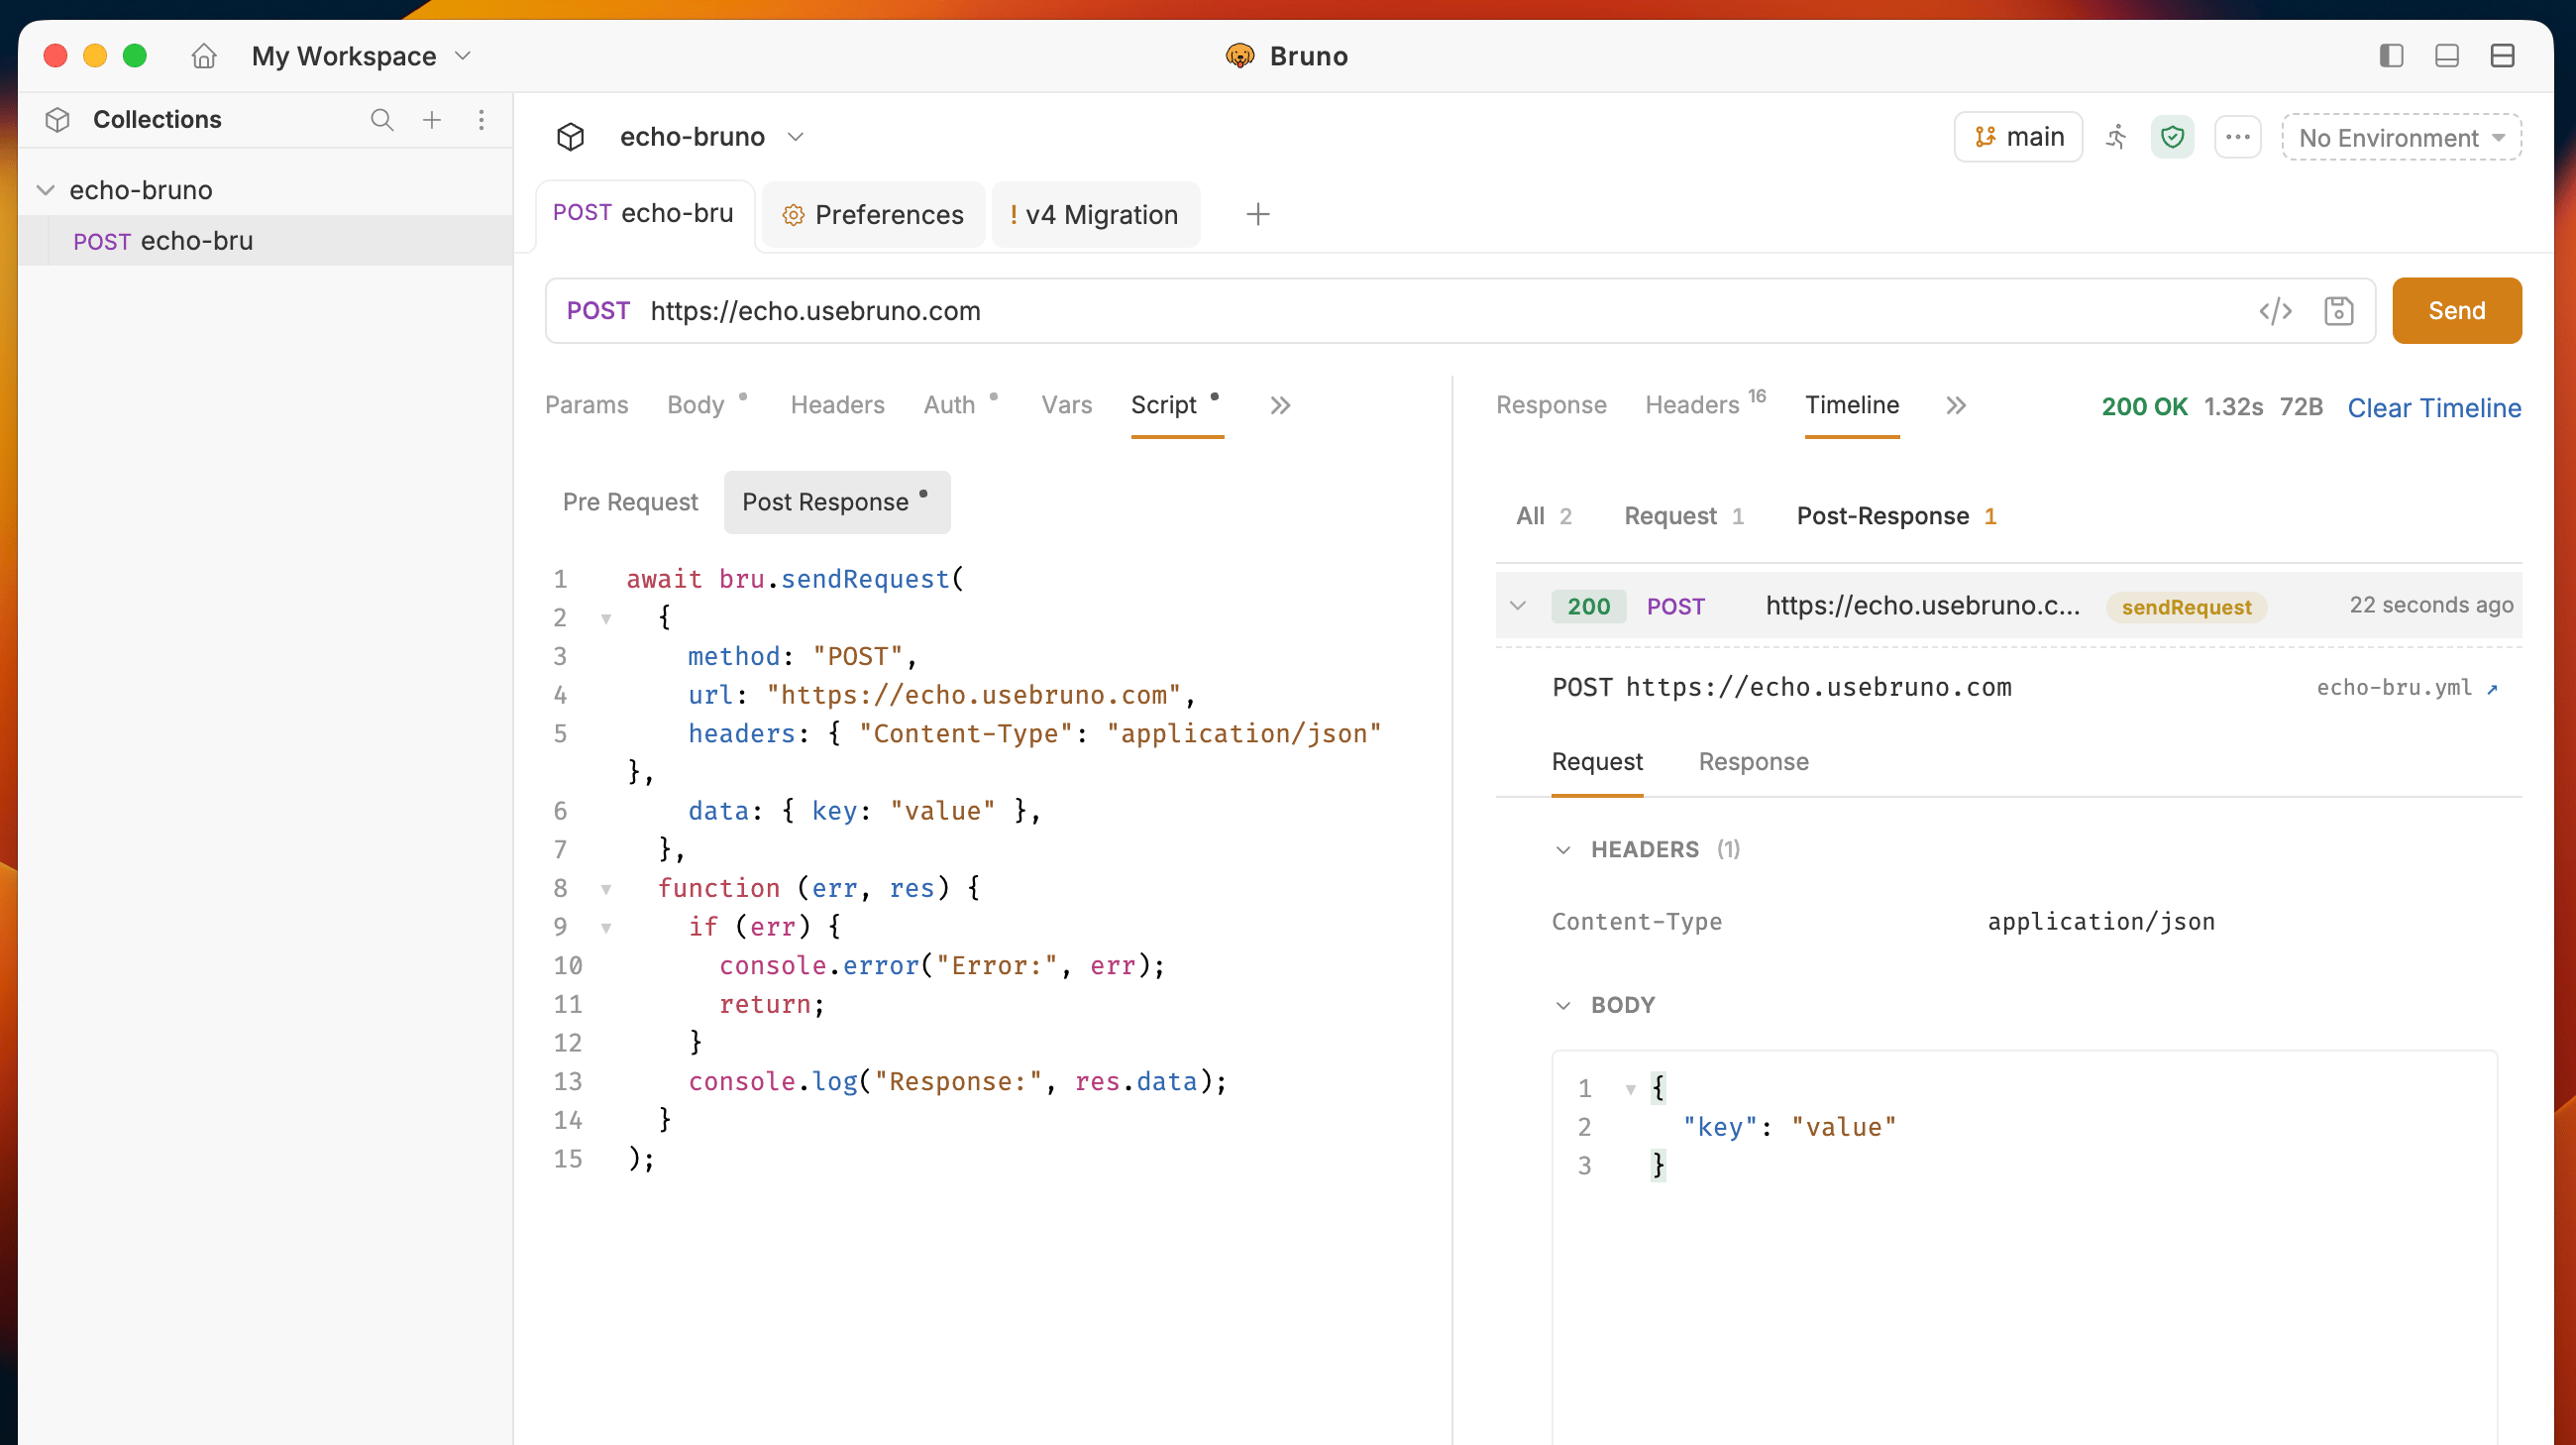Switch to the Preferences tab
The width and height of the screenshot is (2576, 1445).
[x=873, y=215]
